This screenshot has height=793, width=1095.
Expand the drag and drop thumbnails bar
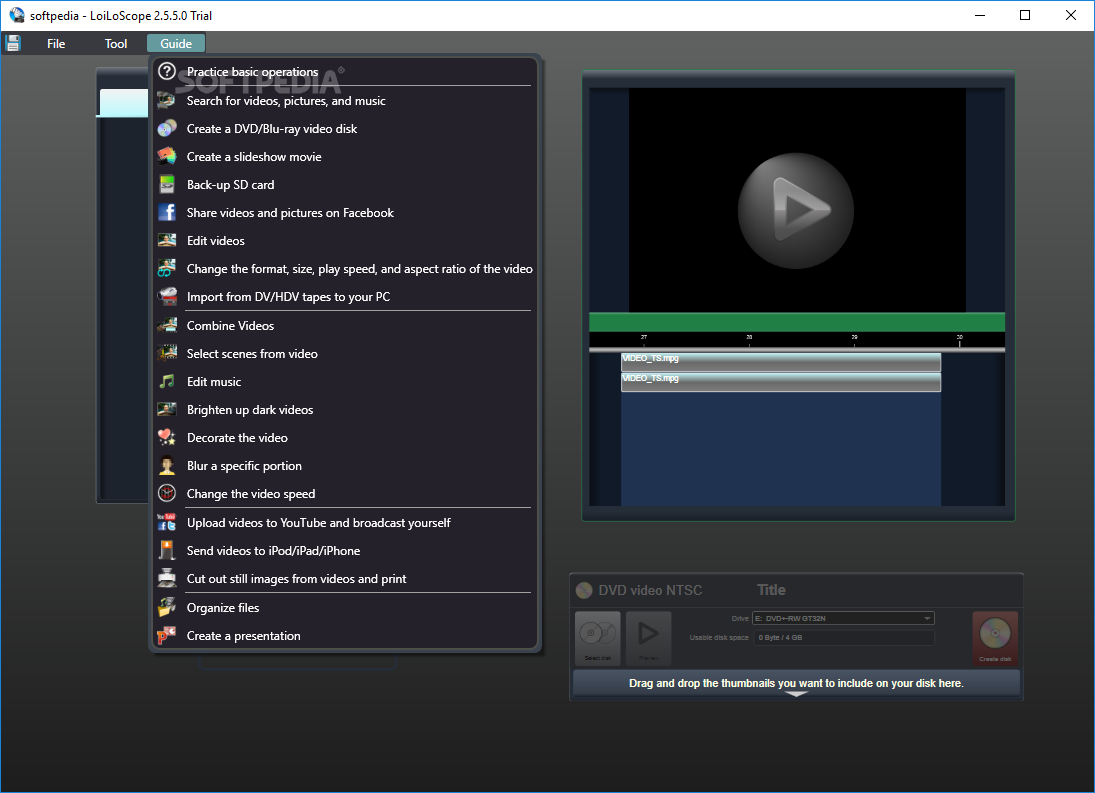[796, 685]
